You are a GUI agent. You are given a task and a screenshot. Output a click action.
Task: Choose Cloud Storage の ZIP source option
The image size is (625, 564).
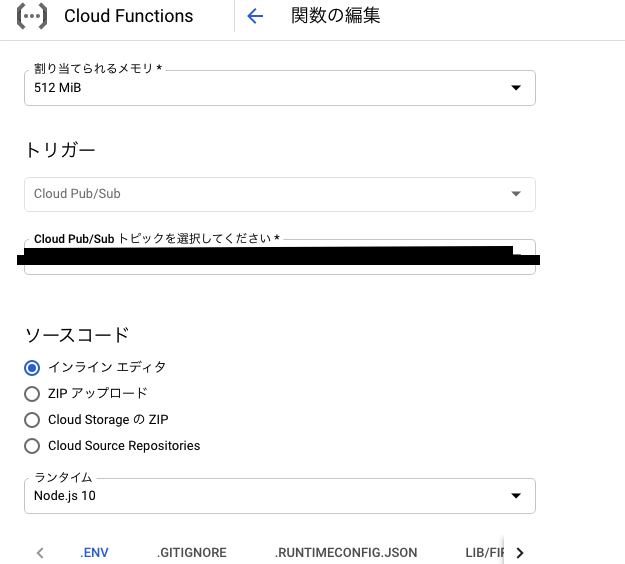32,420
